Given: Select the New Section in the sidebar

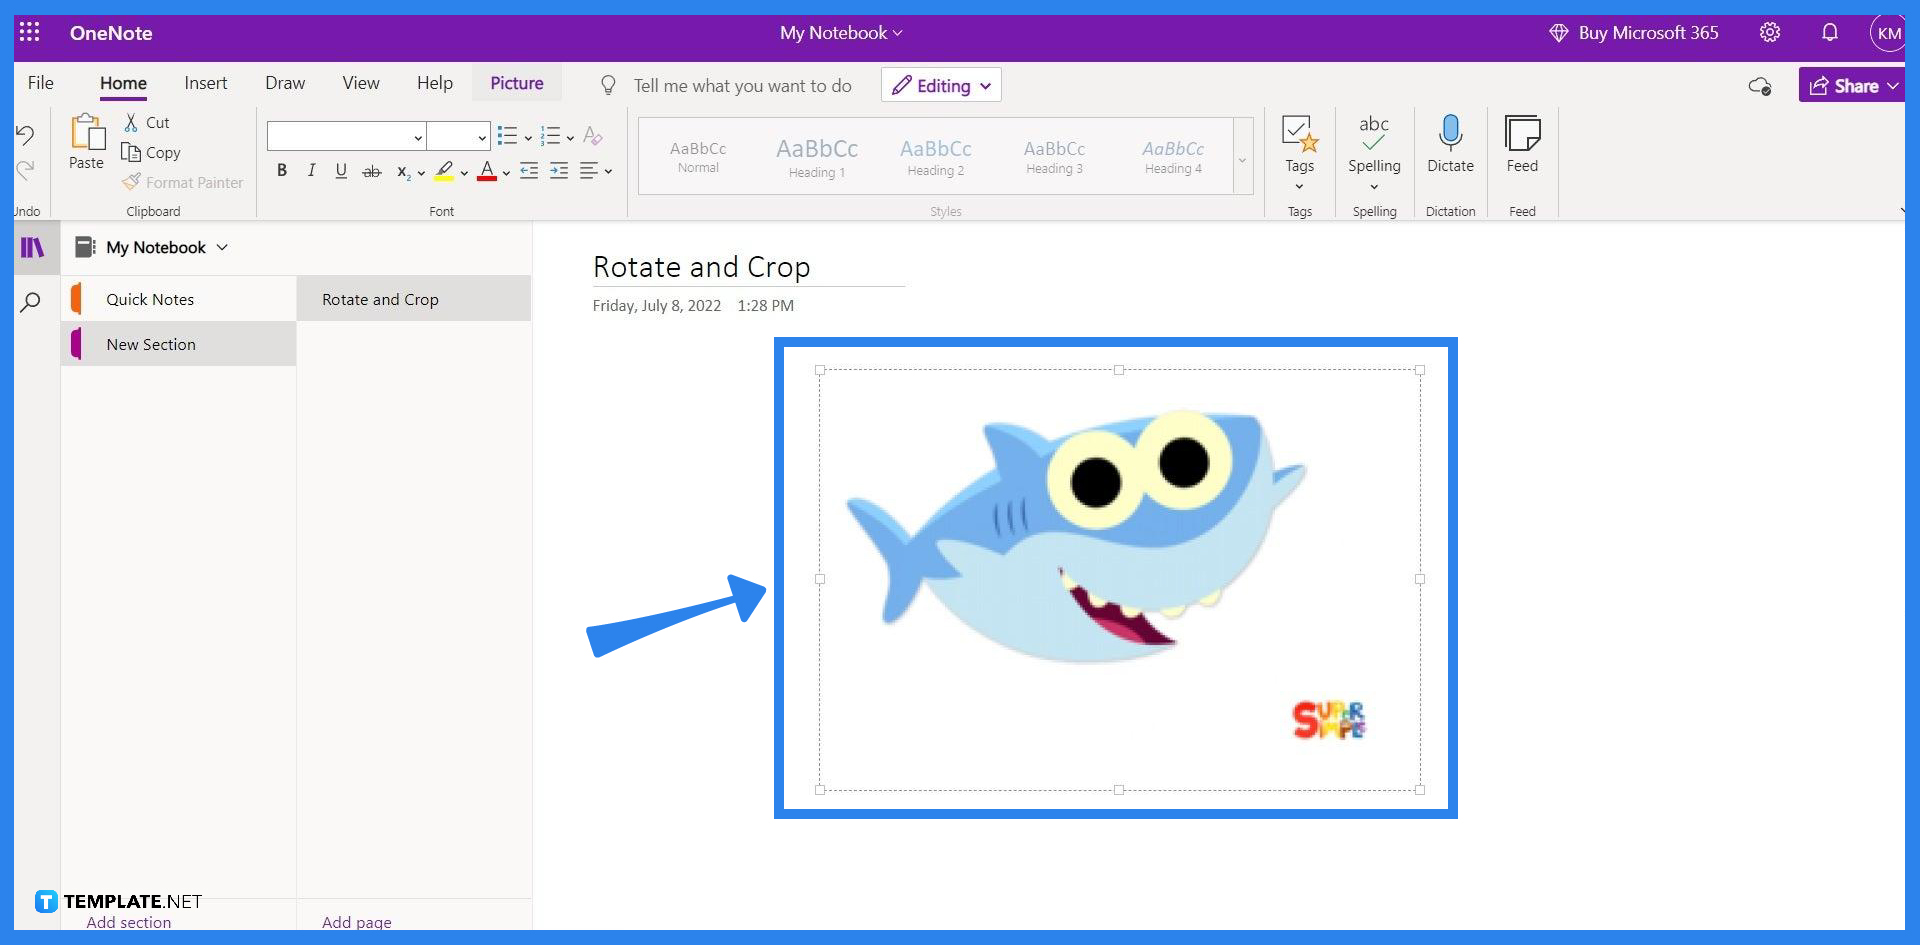Looking at the screenshot, I should (x=150, y=344).
